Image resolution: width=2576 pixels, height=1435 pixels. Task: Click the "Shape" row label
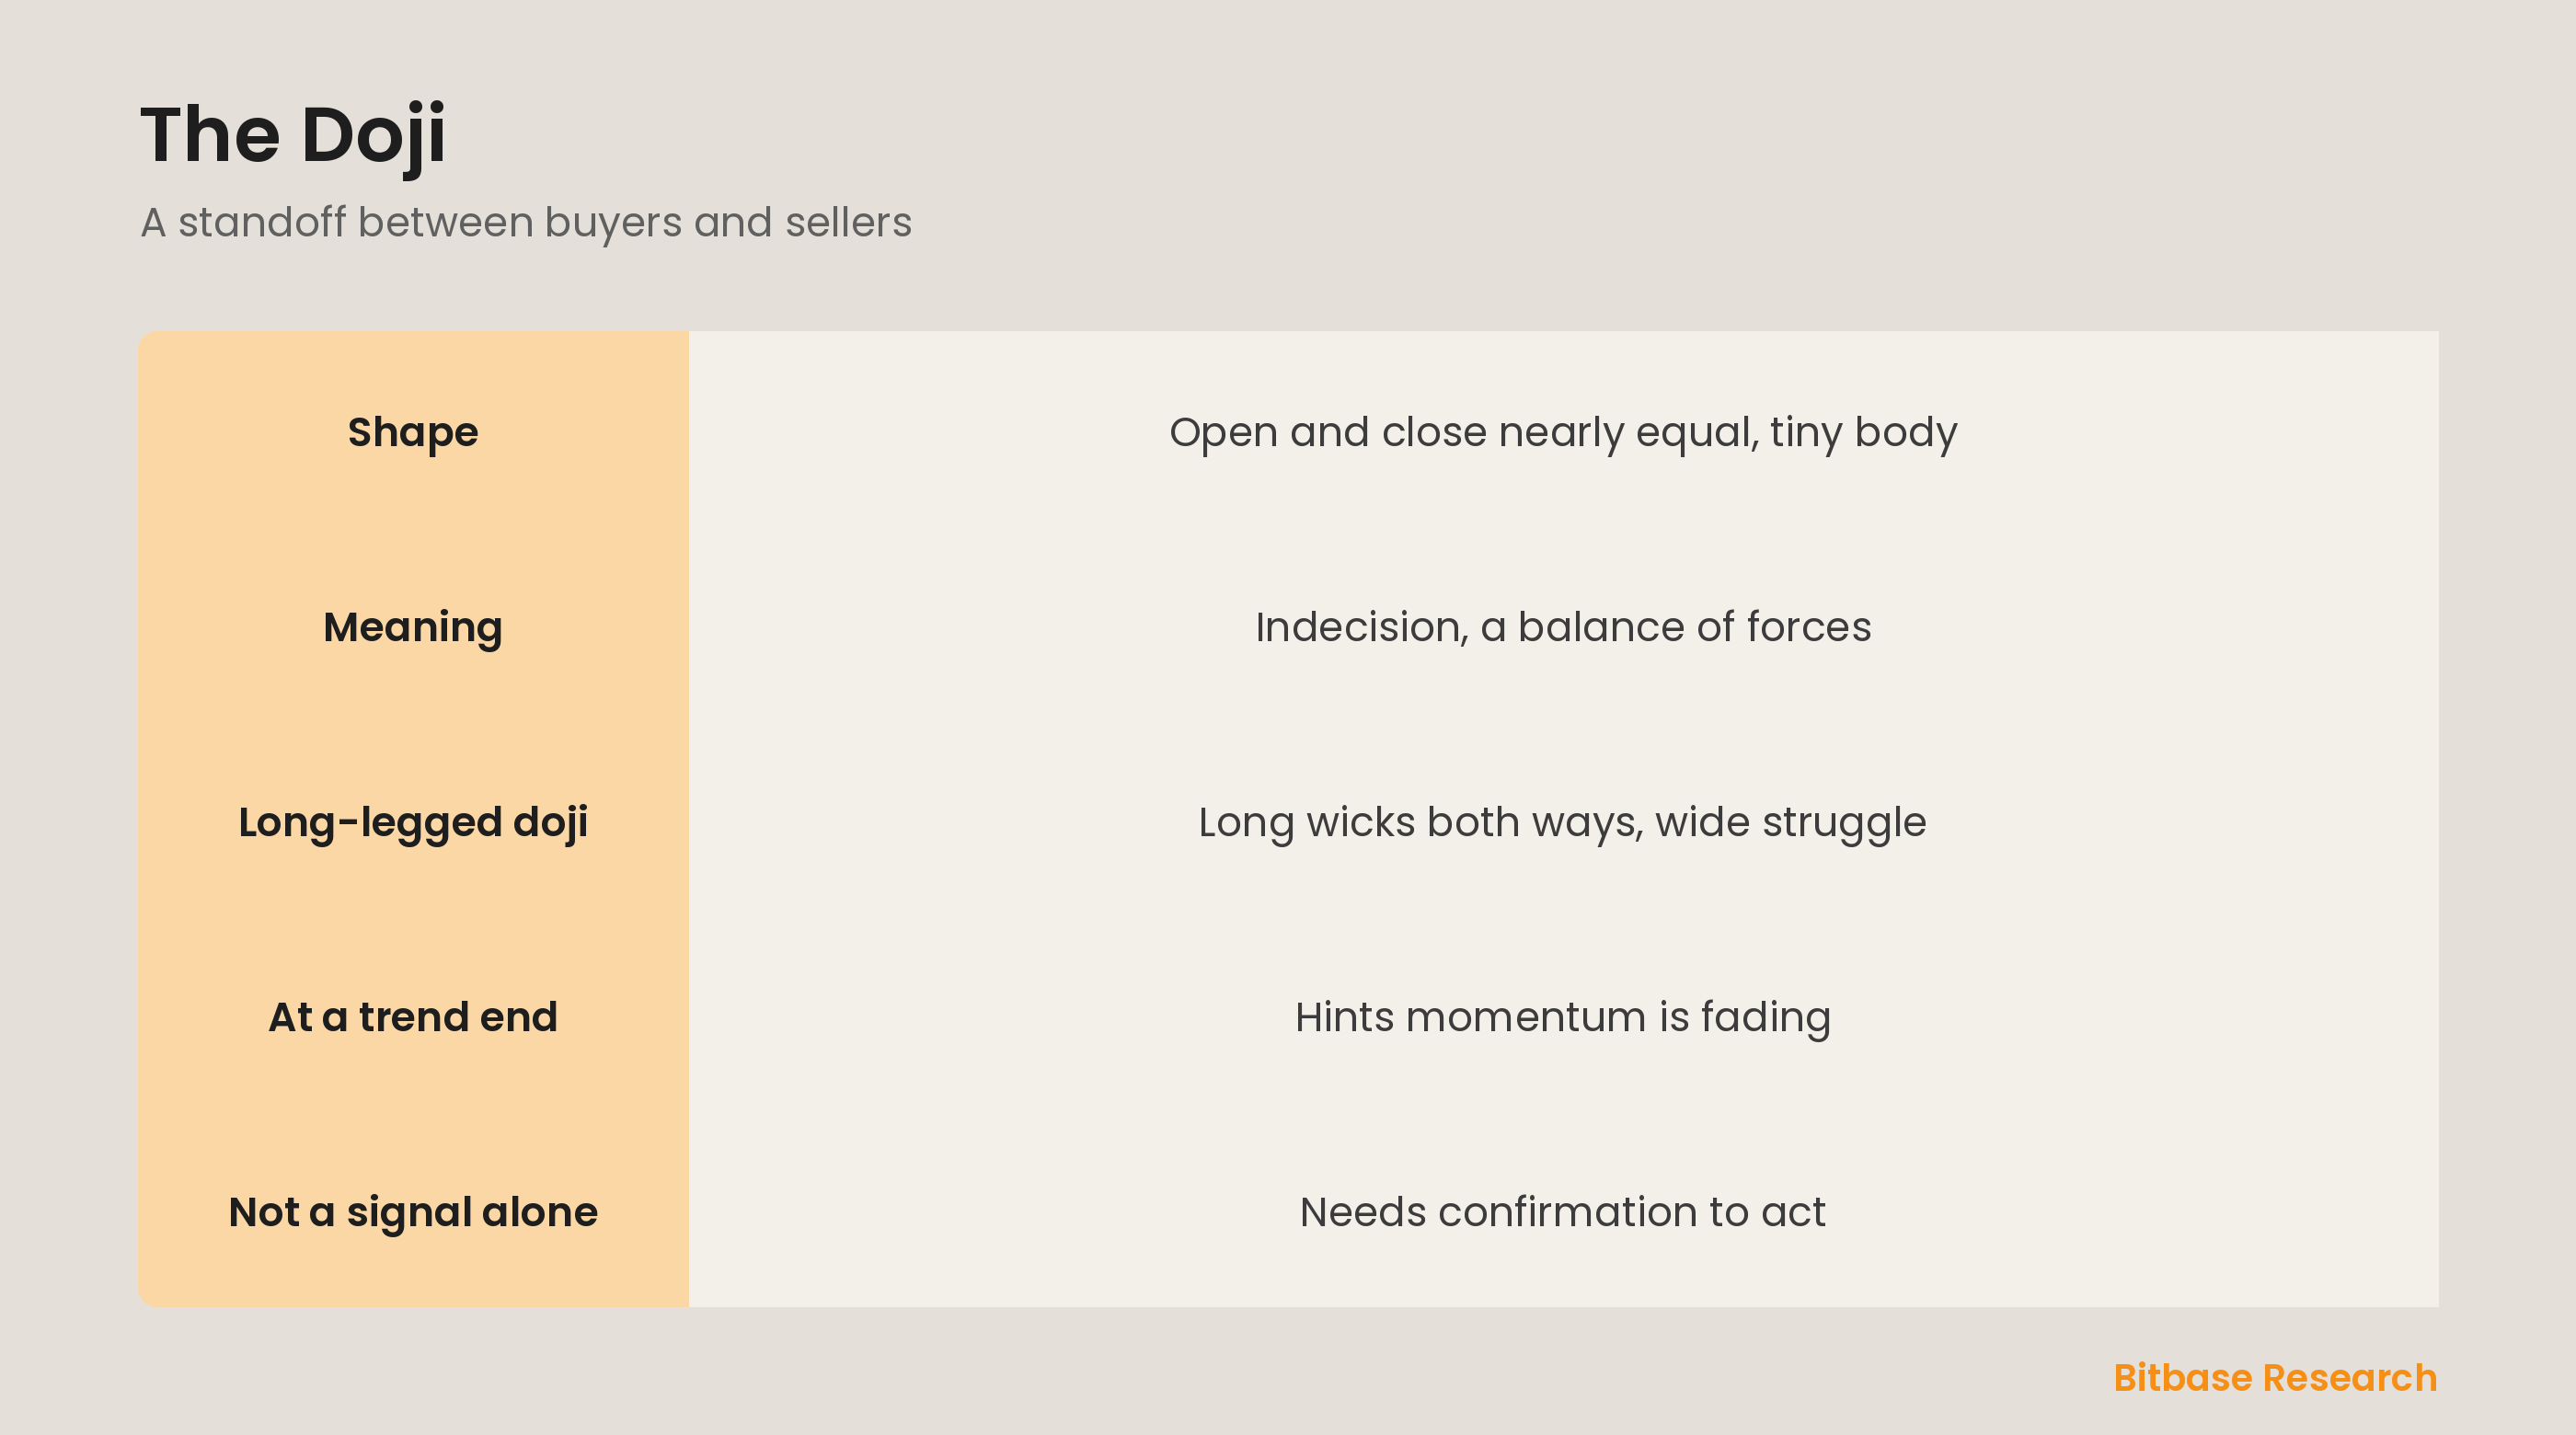[x=413, y=432]
